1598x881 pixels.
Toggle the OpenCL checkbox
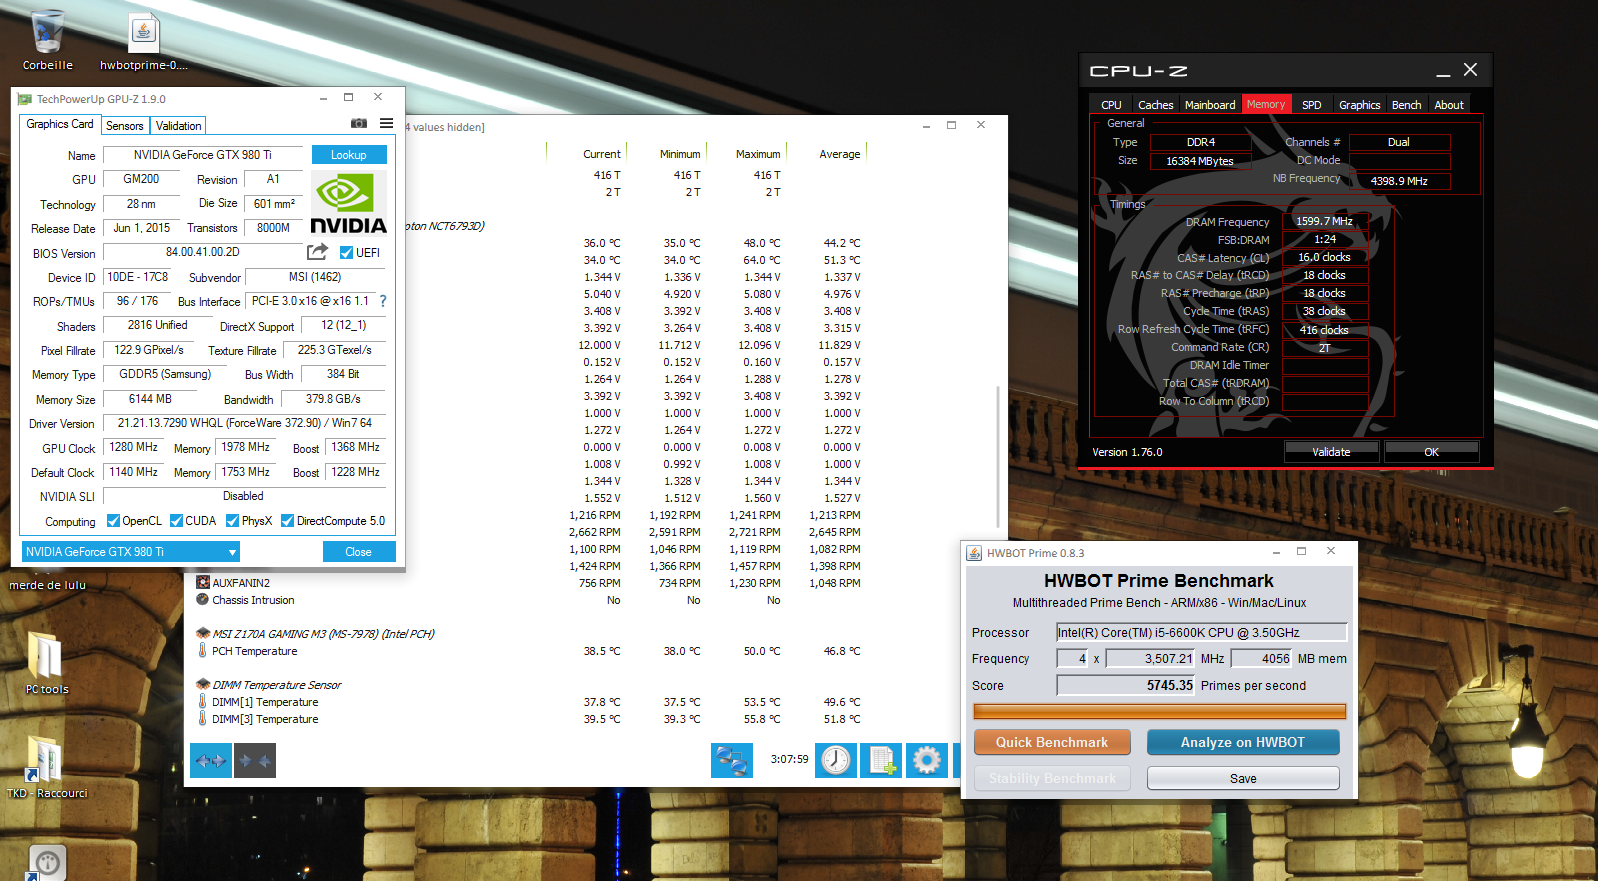coord(113,521)
